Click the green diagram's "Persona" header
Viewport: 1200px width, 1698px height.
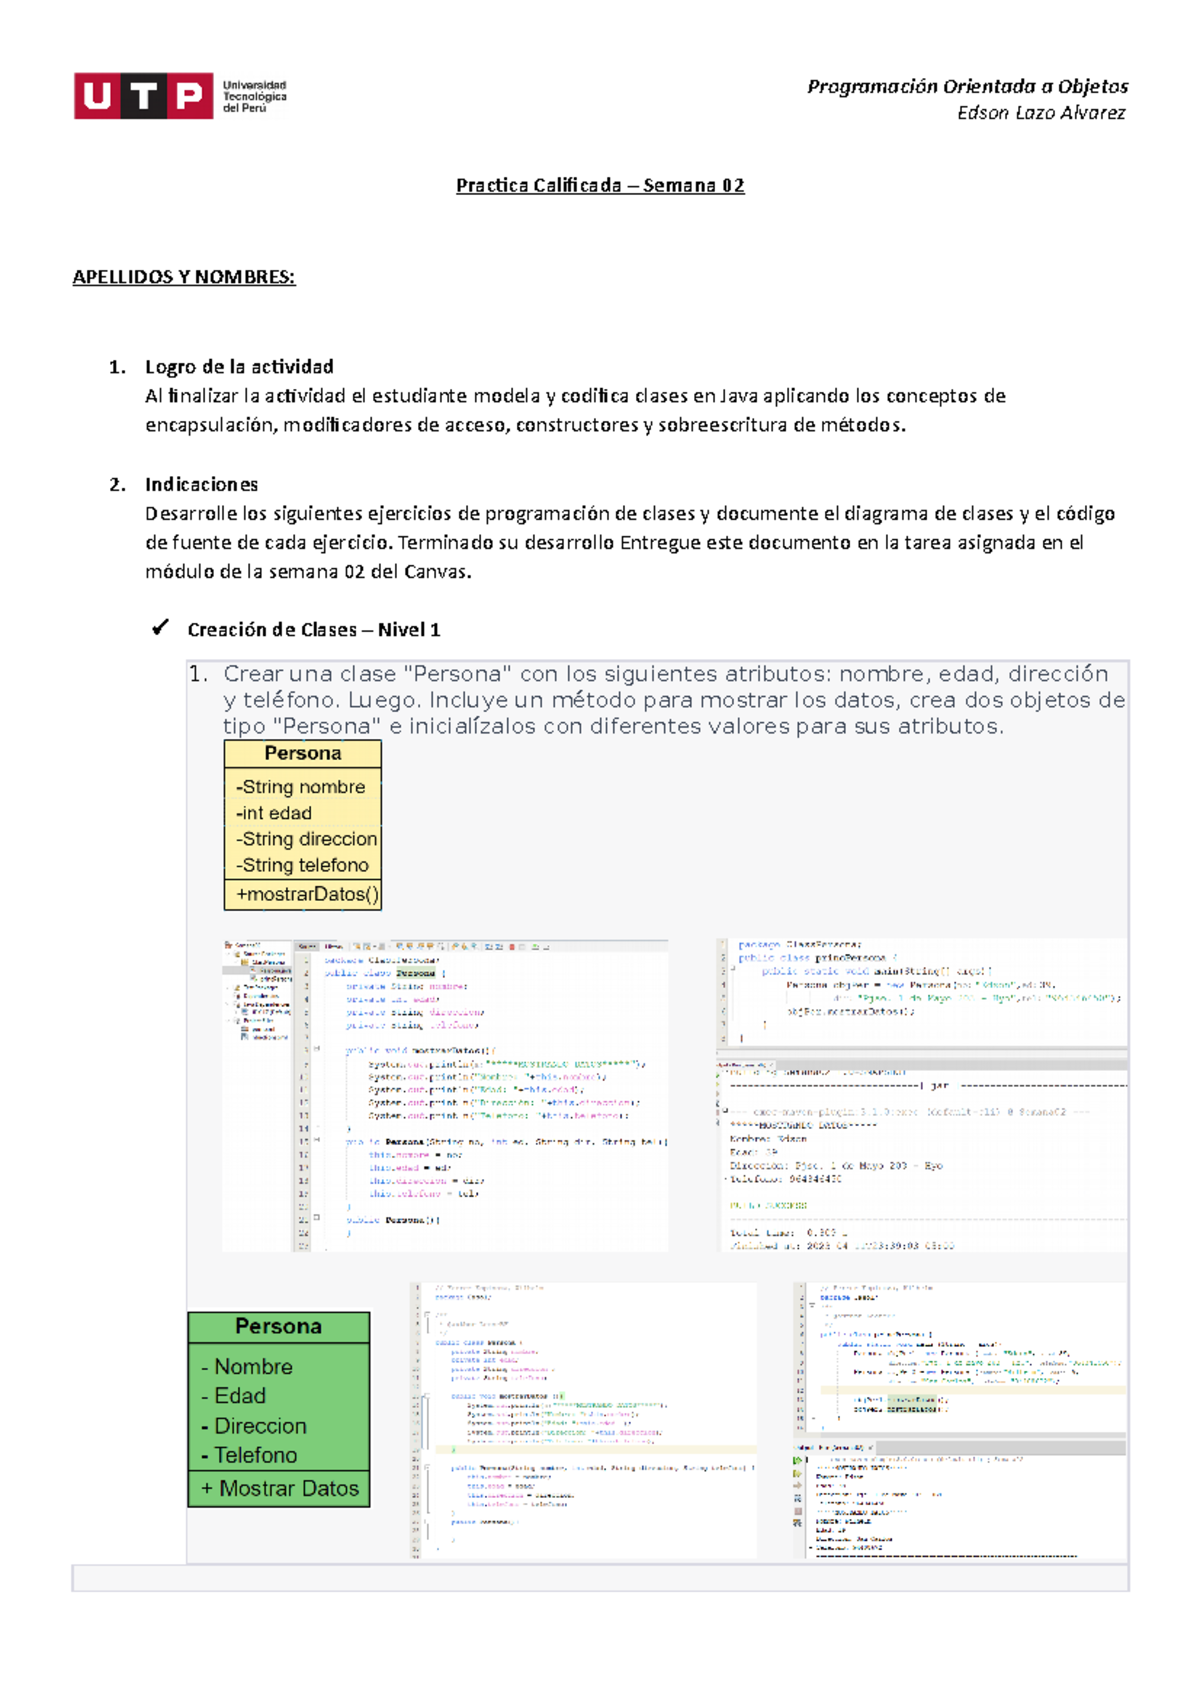tap(279, 1327)
